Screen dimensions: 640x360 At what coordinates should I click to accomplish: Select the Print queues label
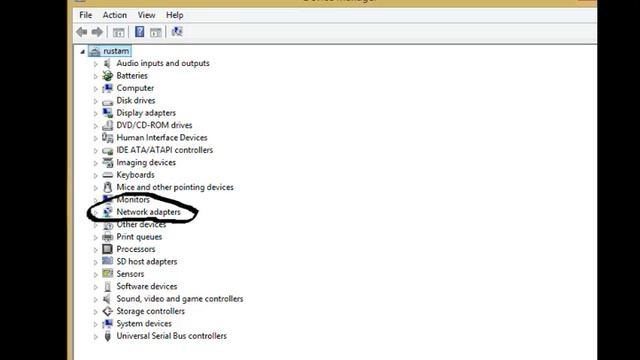(x=139, y=237)
